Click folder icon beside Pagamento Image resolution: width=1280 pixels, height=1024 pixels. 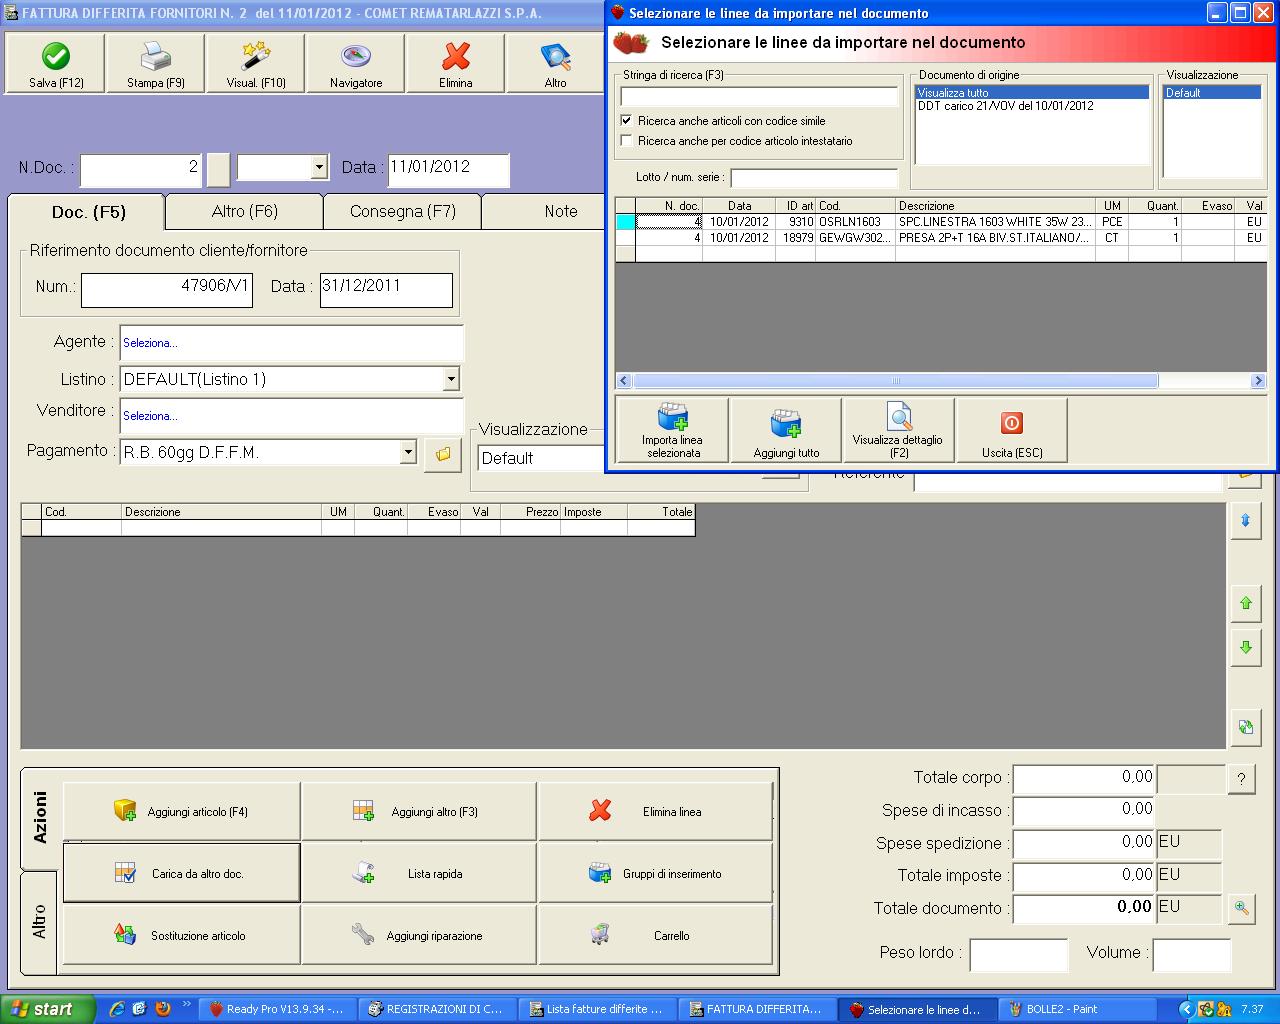pyautogui.click(x=443, y=454)
